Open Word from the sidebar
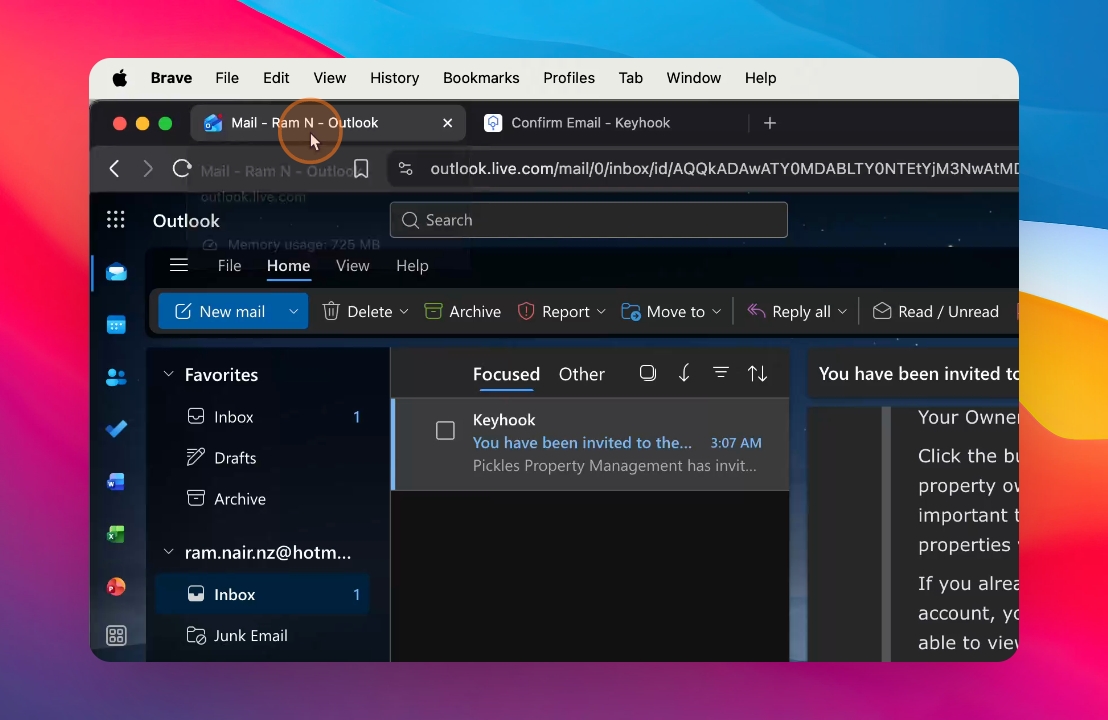This screenshot has height=720, width=1108. point(117,482)
